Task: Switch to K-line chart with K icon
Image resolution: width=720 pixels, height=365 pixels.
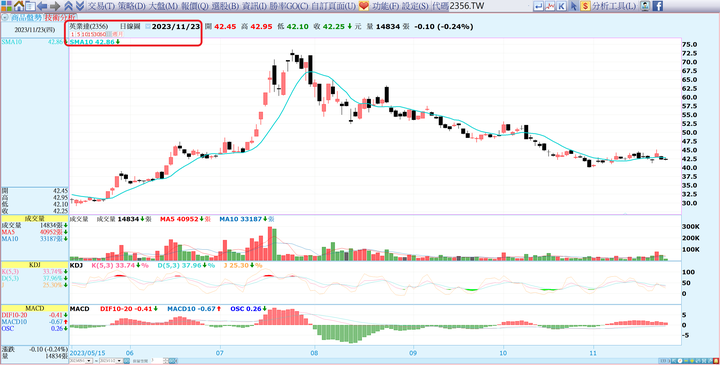Action: pos(562,6)
